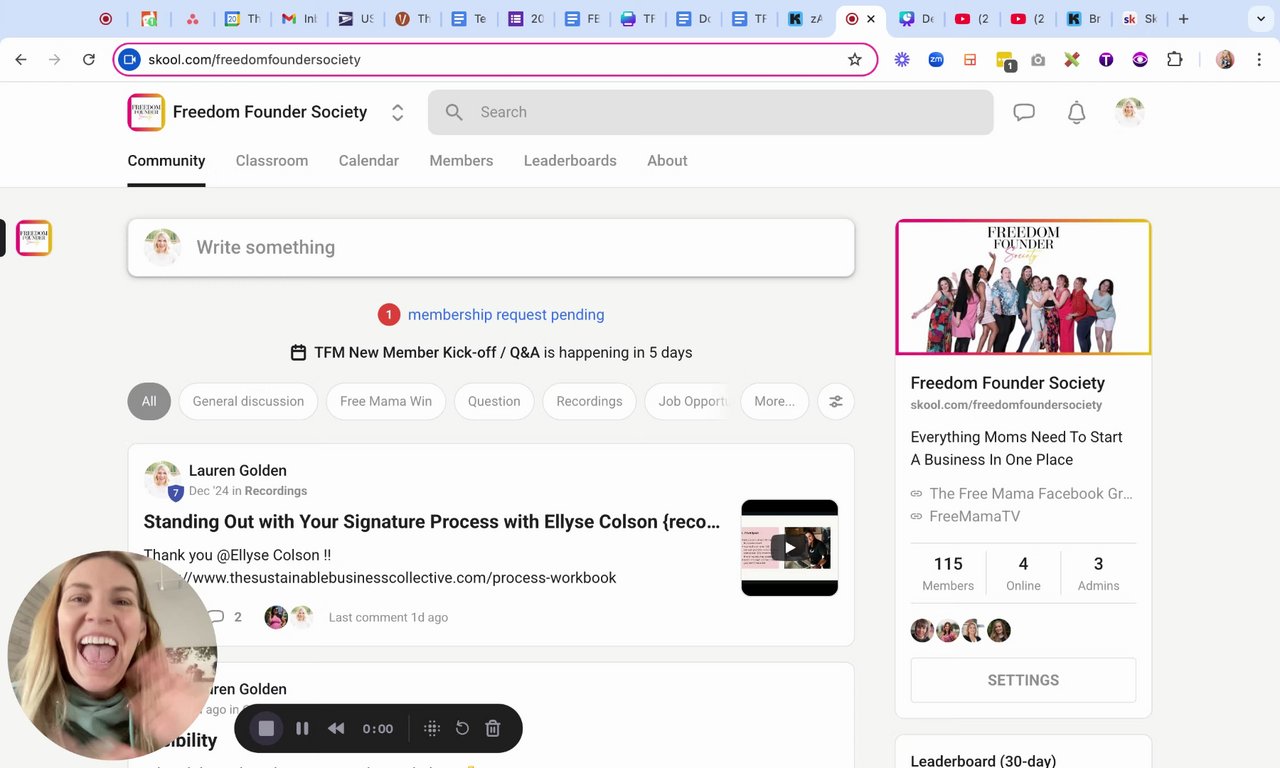Image resolution: width=1280 pixels, height=768 pixels.
Task: Expand the group switcher arrows
Action: [x=397, y=112]
